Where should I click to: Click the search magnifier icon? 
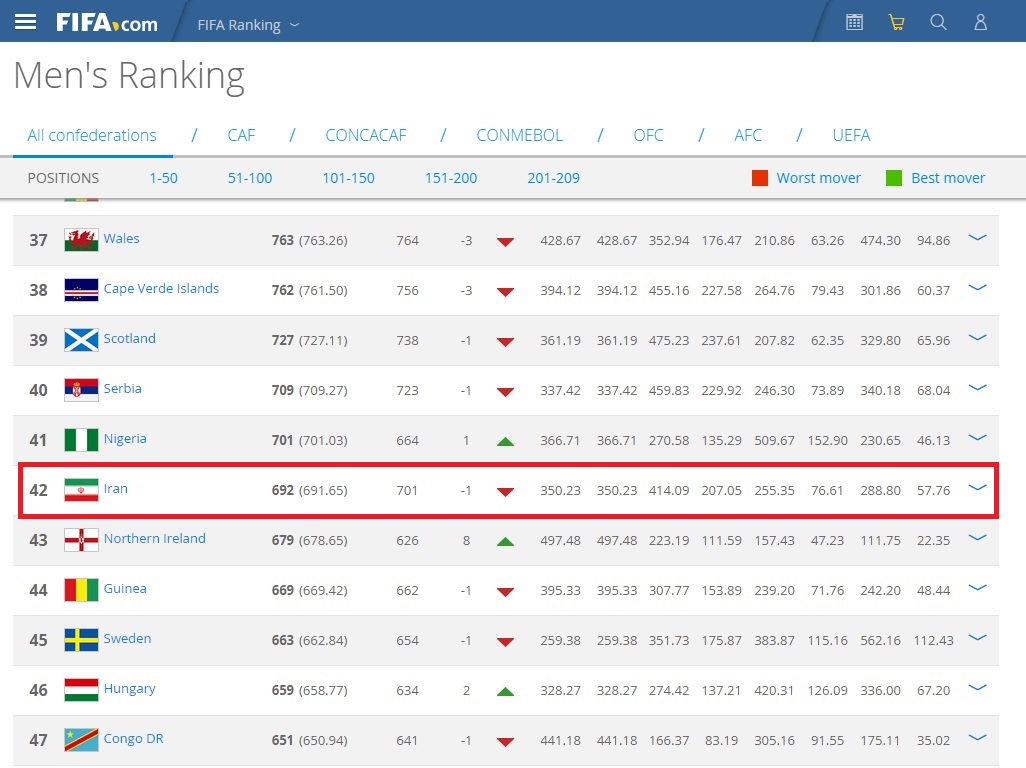pyautogui.click(x=938, y=22)
